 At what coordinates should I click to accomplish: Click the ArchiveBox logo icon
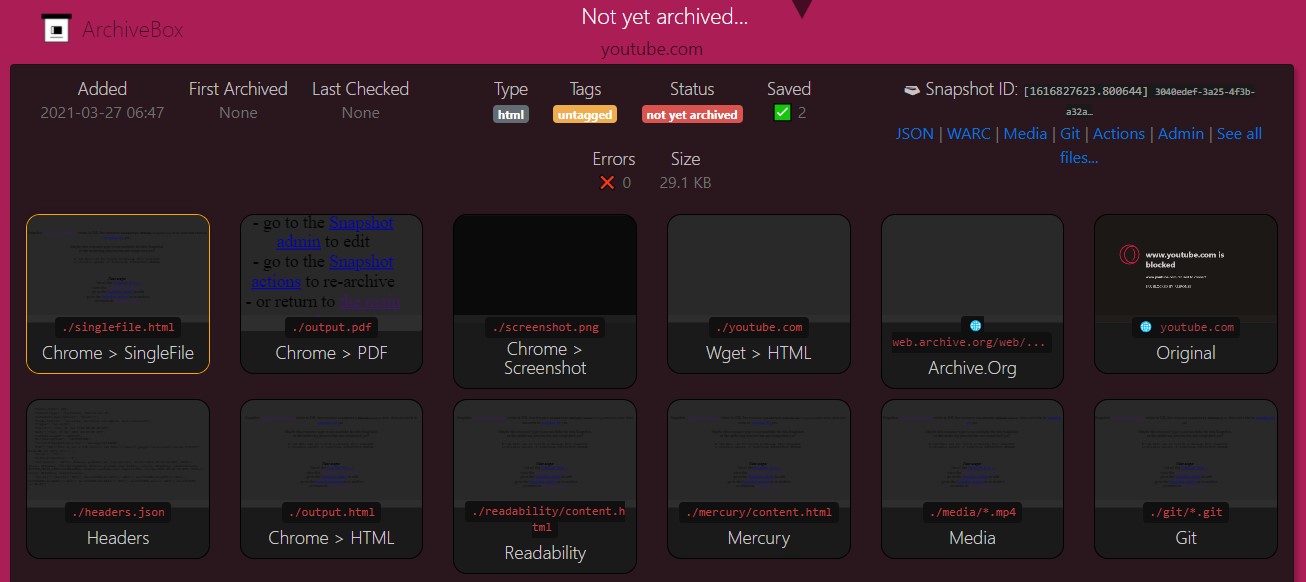click(x=57, y=29)
